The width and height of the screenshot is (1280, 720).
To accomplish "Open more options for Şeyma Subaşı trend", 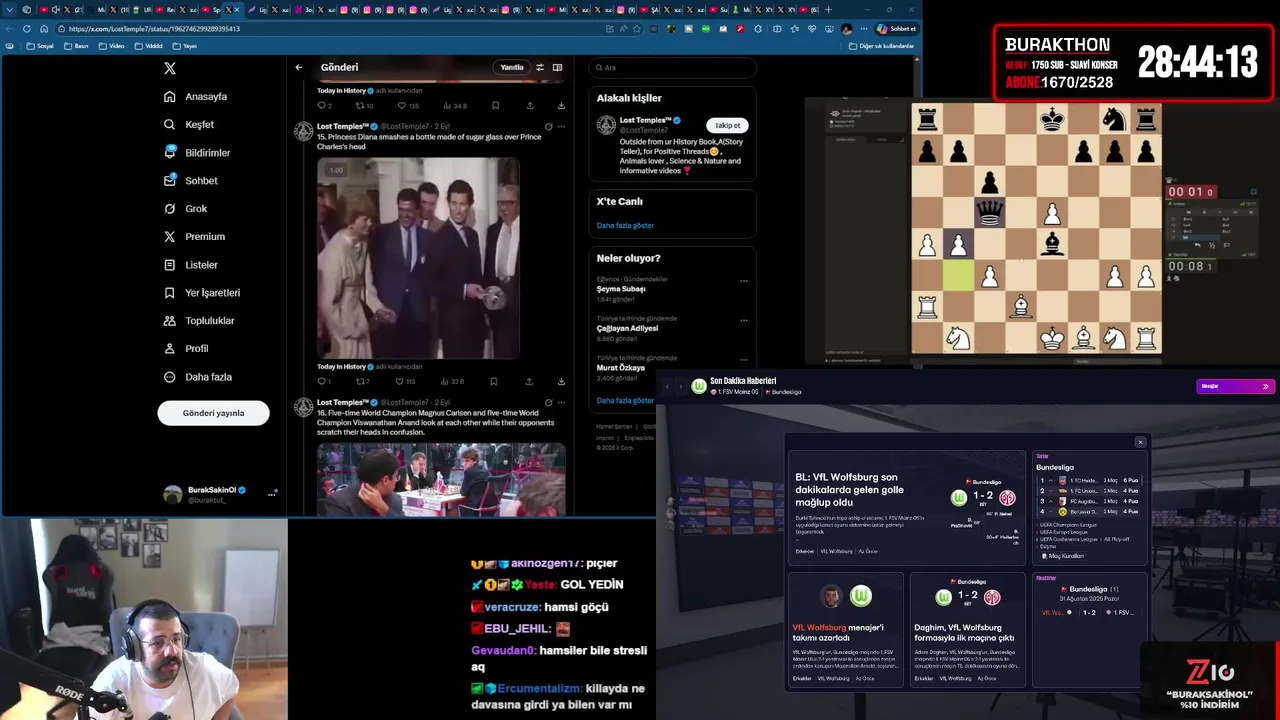I will pyautogui.click(x=743, y=281).
